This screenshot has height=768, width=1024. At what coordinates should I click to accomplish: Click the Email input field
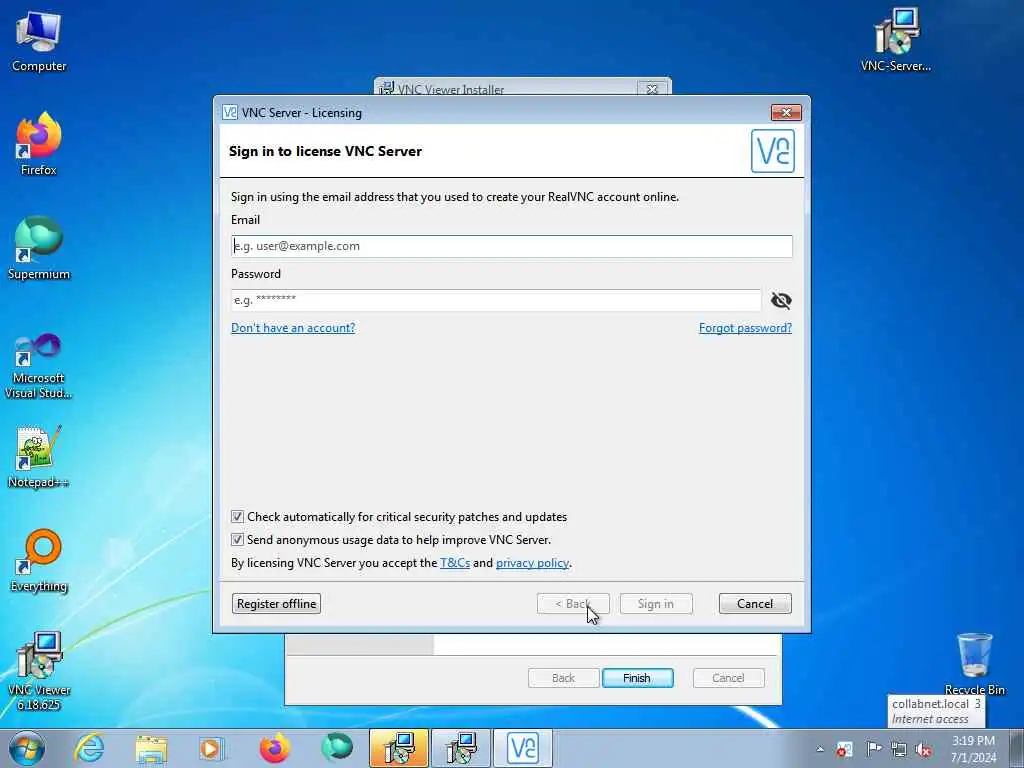(511, 246)
